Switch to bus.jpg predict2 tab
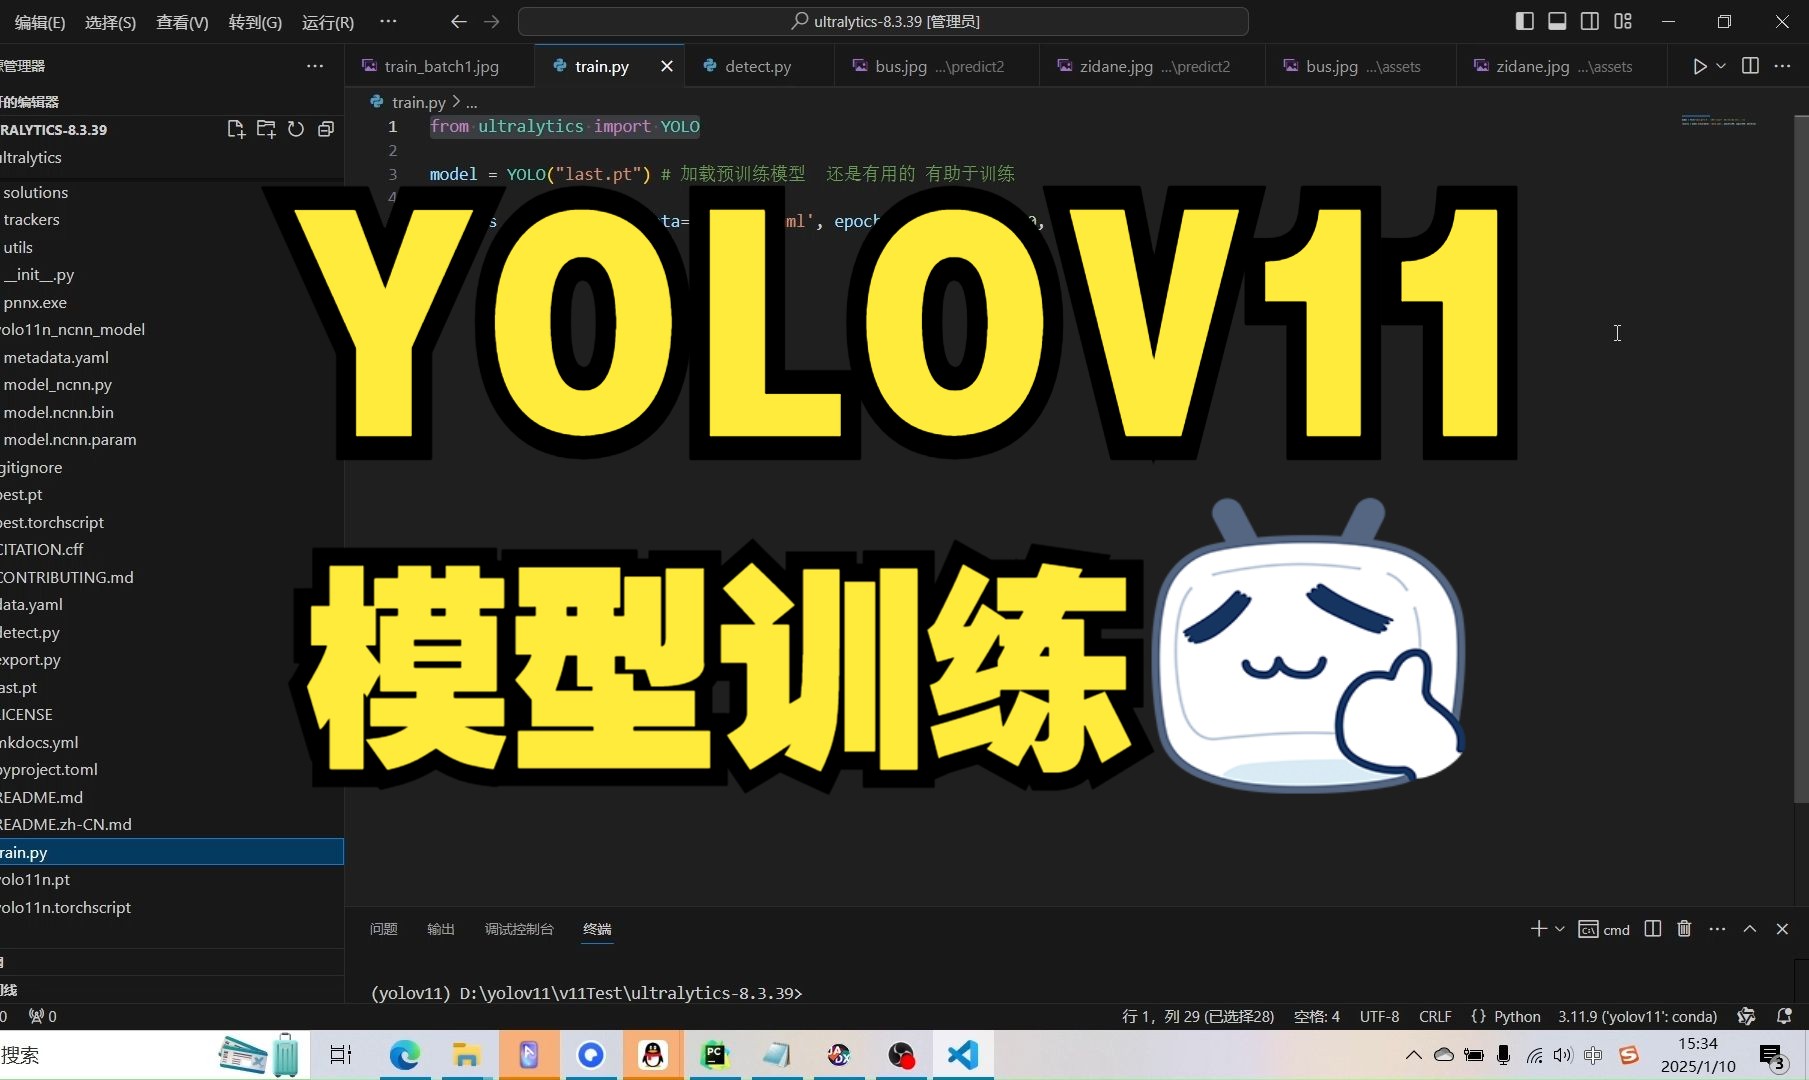Viewport: 1809px width, 1080px height. pyautogui.click(x=938, y=66)
